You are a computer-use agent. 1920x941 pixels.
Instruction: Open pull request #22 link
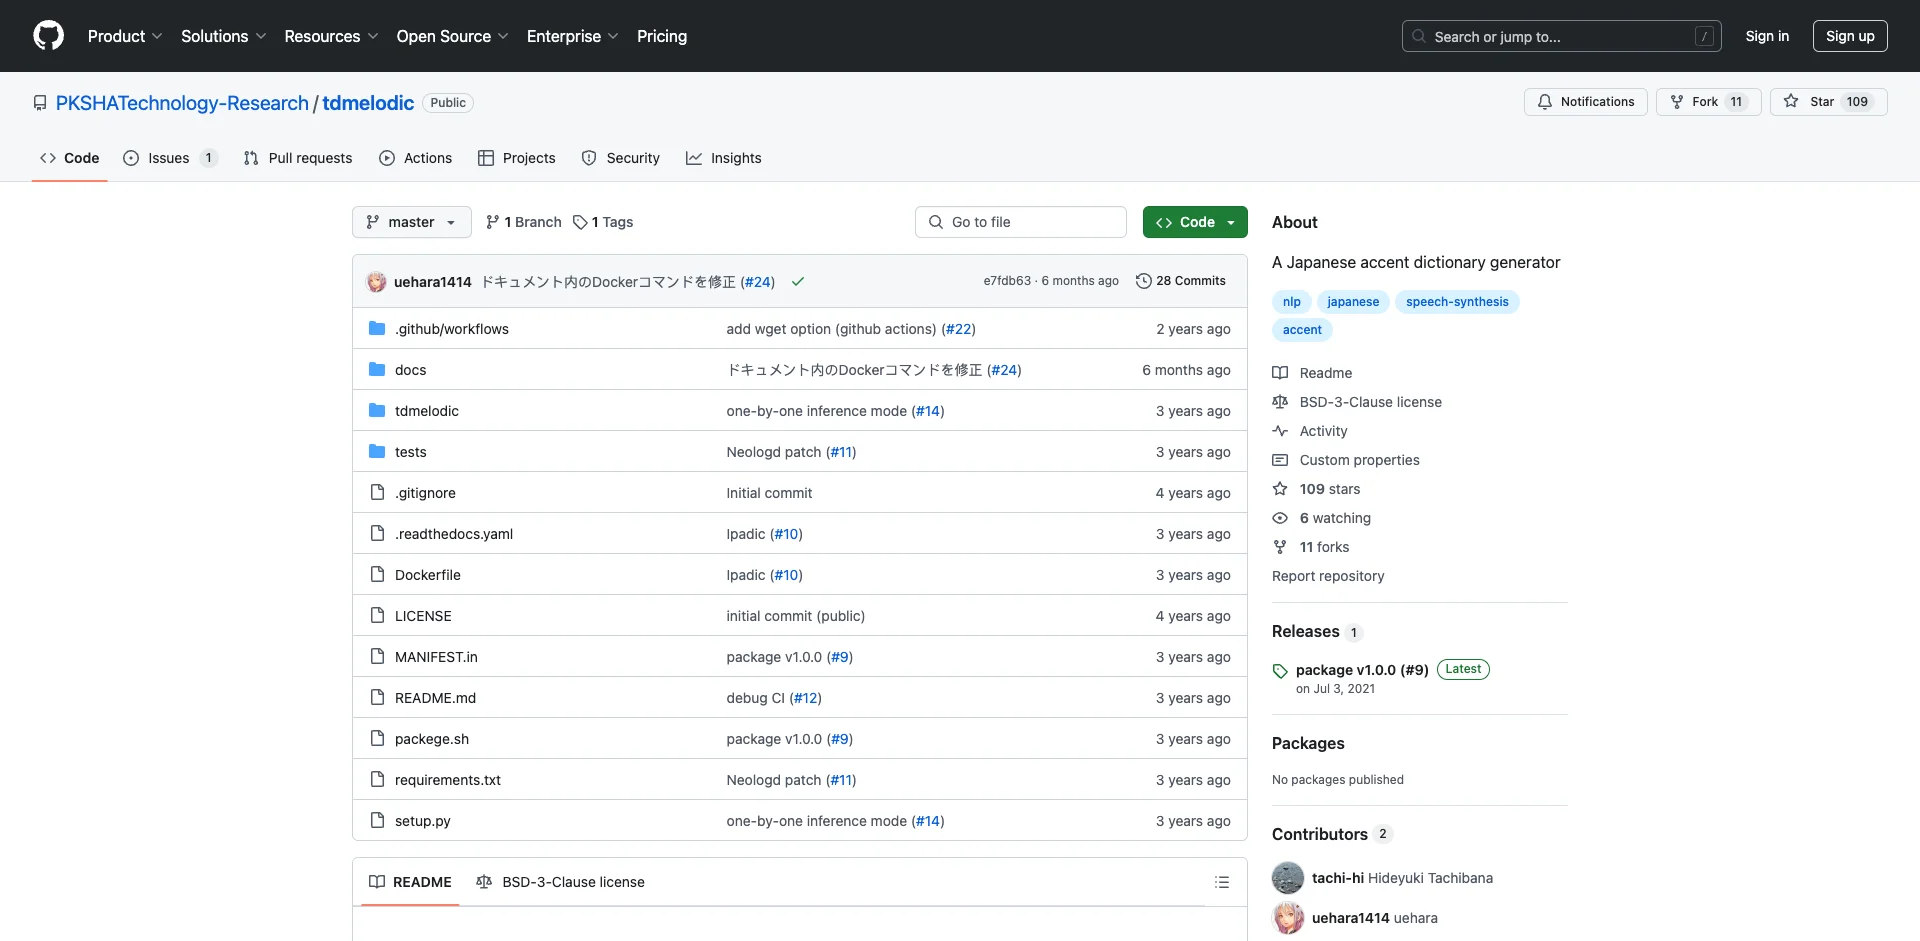coord(958,329)
